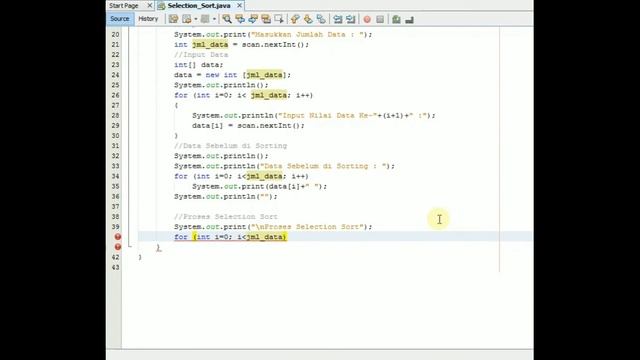The height and width of the screenshot is (360, 640).
Task: Click the Java file icon on Selection_Sort tab
Action: tap(162, 5)
